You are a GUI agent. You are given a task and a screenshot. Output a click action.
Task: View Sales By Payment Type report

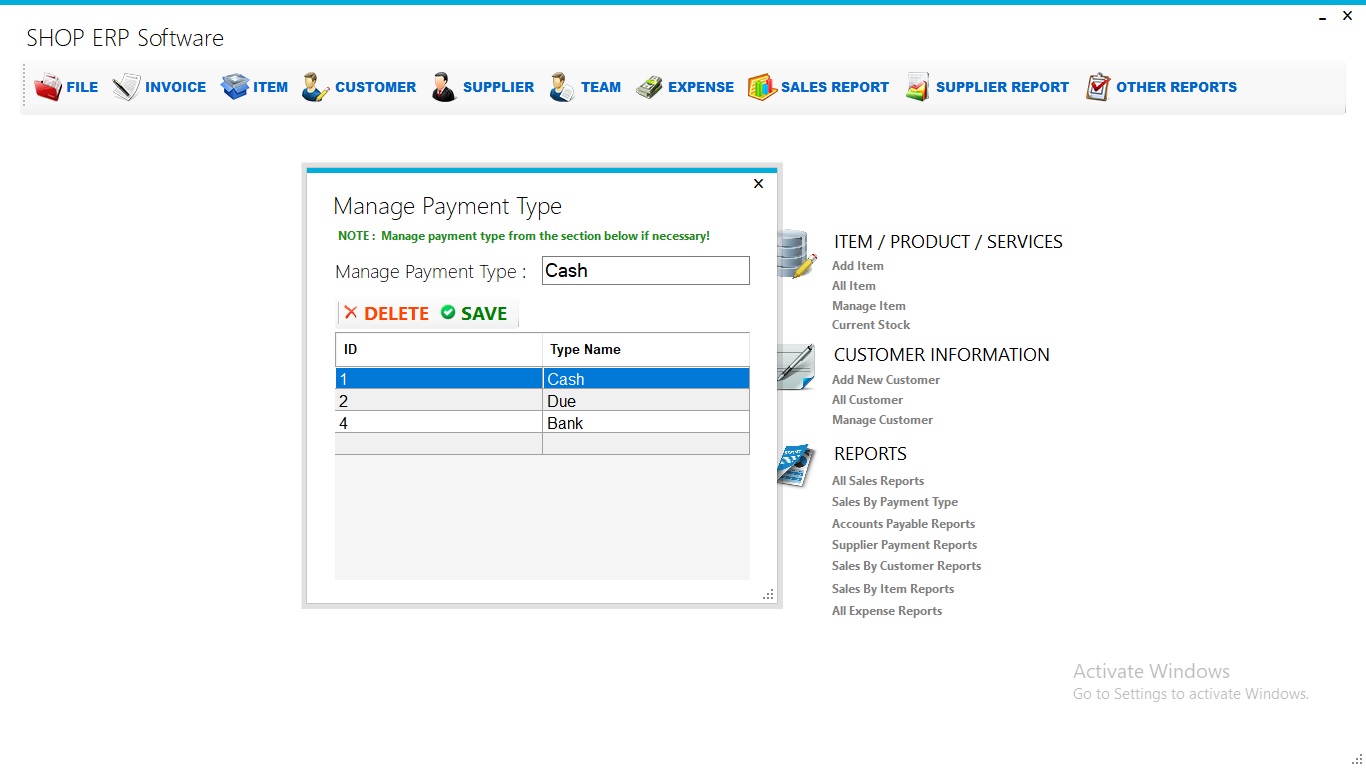click(894, 501)
